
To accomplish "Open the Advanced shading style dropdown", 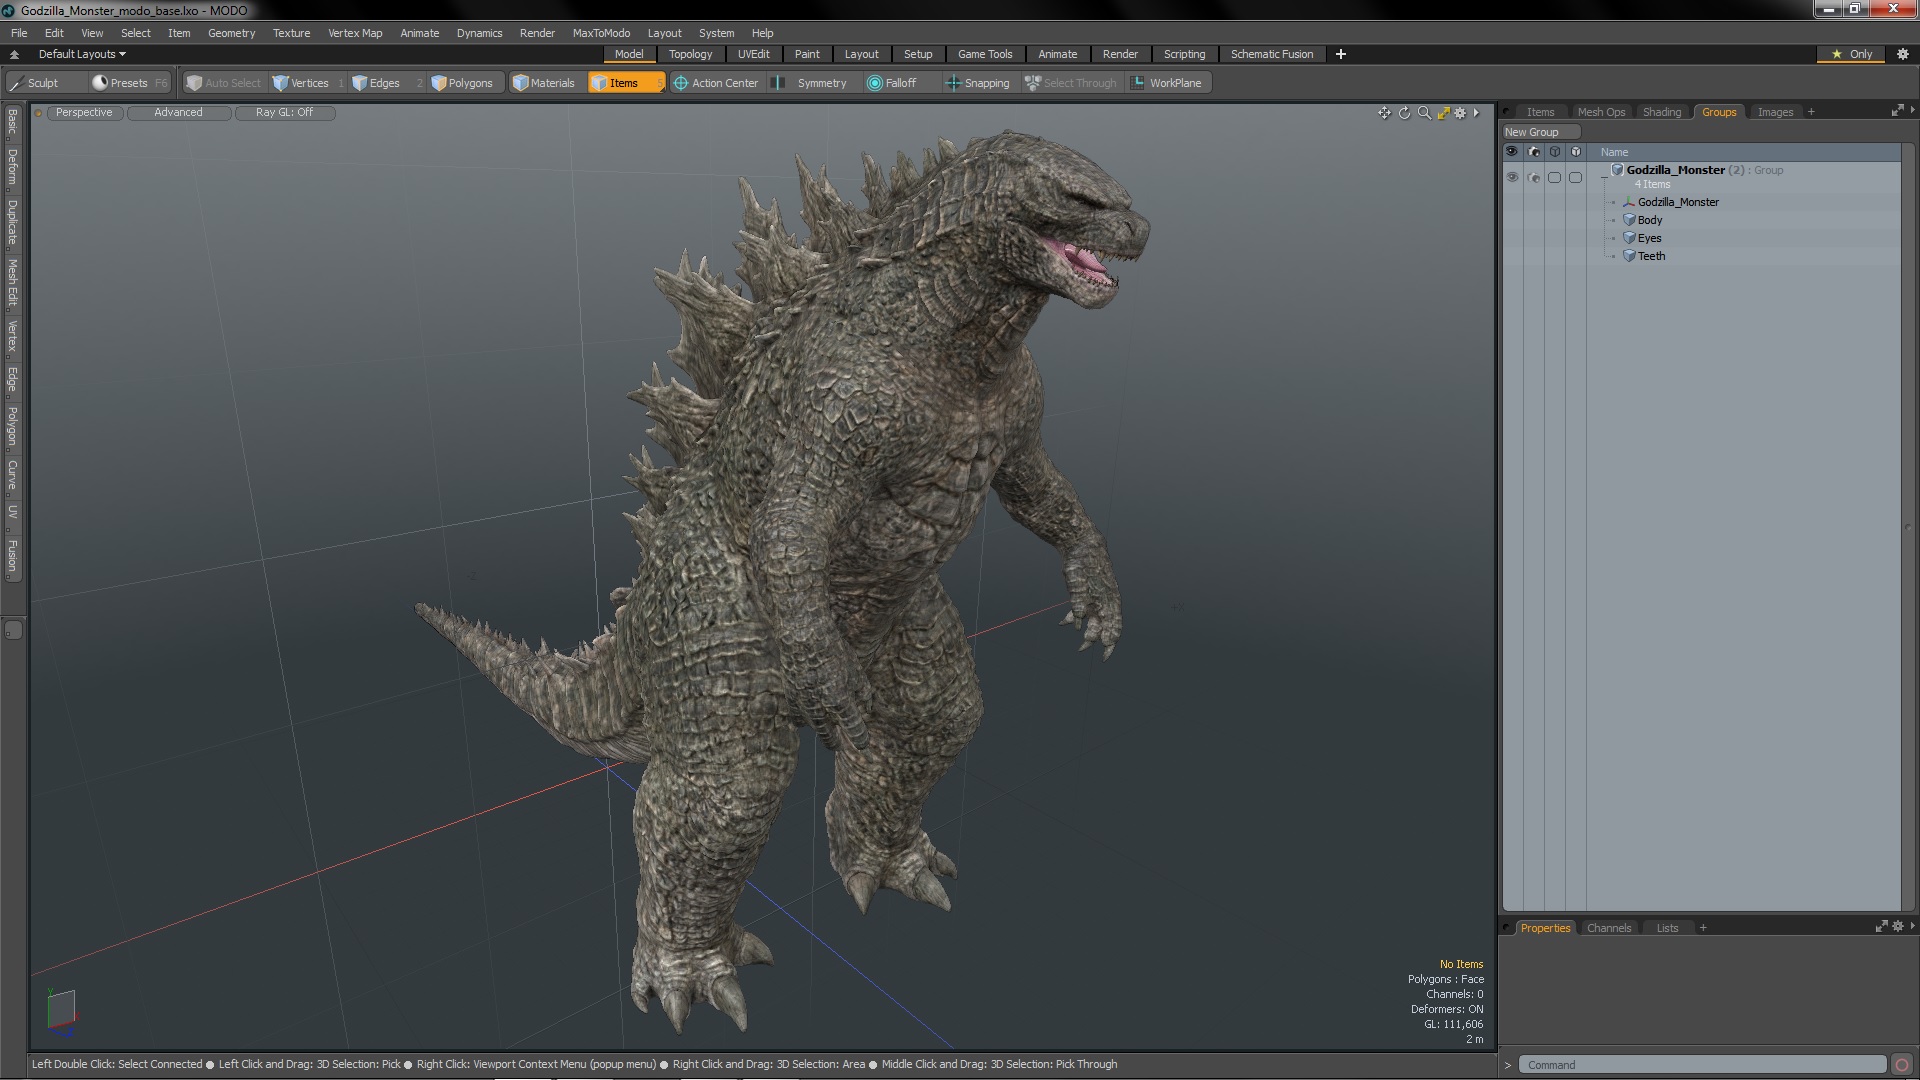I will pyautogui.click(x=178, y=113).
